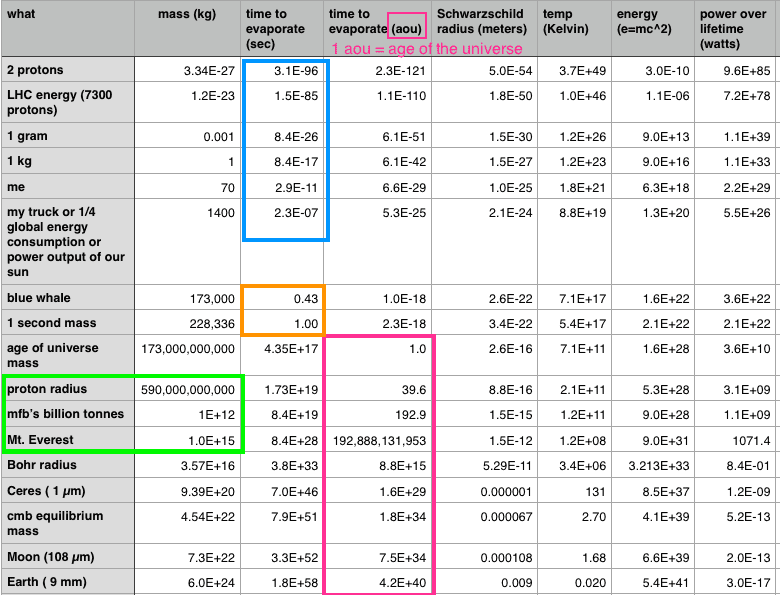Click the 'LHC energy (7300 protons)' cell

[68, 102]
